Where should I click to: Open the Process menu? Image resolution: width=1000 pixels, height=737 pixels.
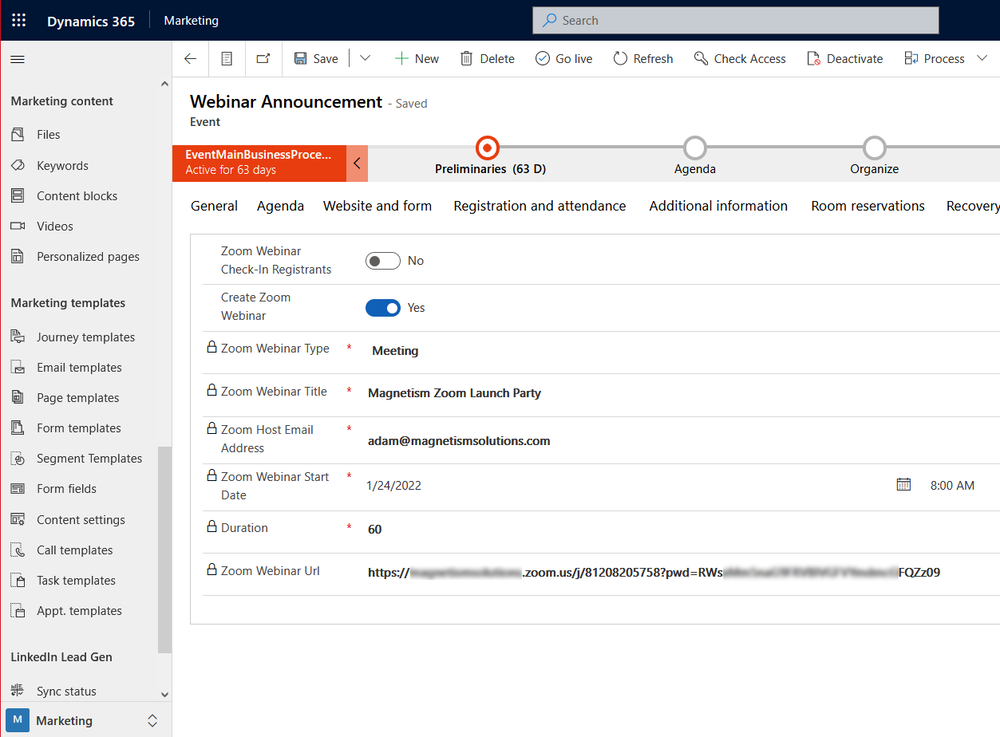(934, 59)
